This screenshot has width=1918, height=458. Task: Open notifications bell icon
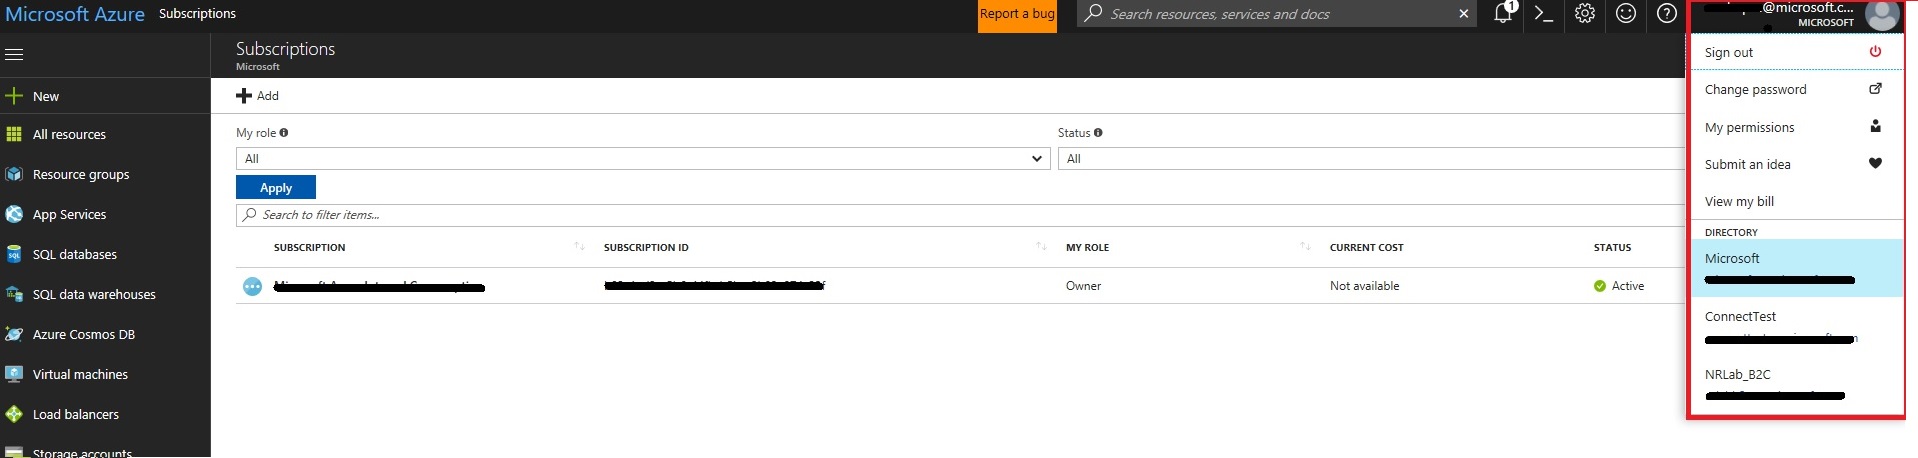1503,13
